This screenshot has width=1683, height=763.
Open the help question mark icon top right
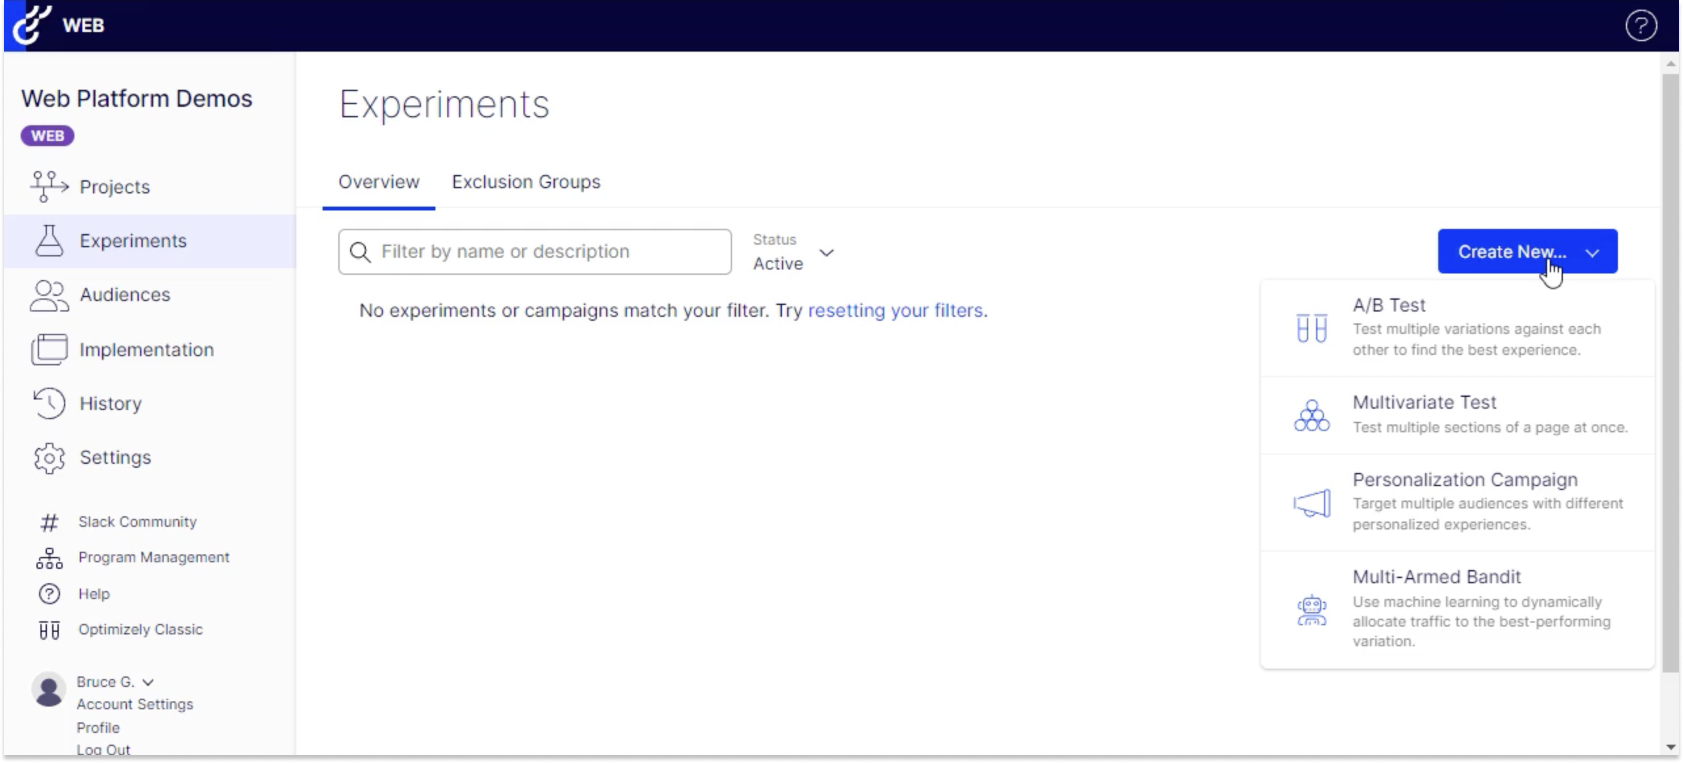coord(1641,25)
